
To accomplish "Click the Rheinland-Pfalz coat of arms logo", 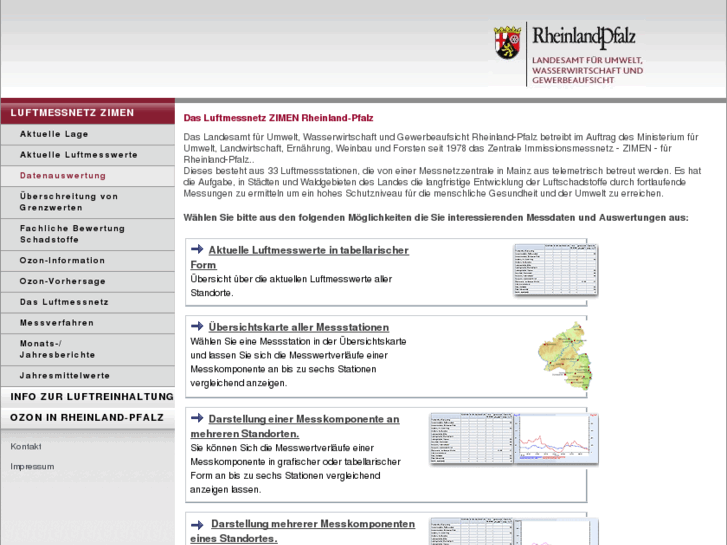I will click(x=508, y=43).
